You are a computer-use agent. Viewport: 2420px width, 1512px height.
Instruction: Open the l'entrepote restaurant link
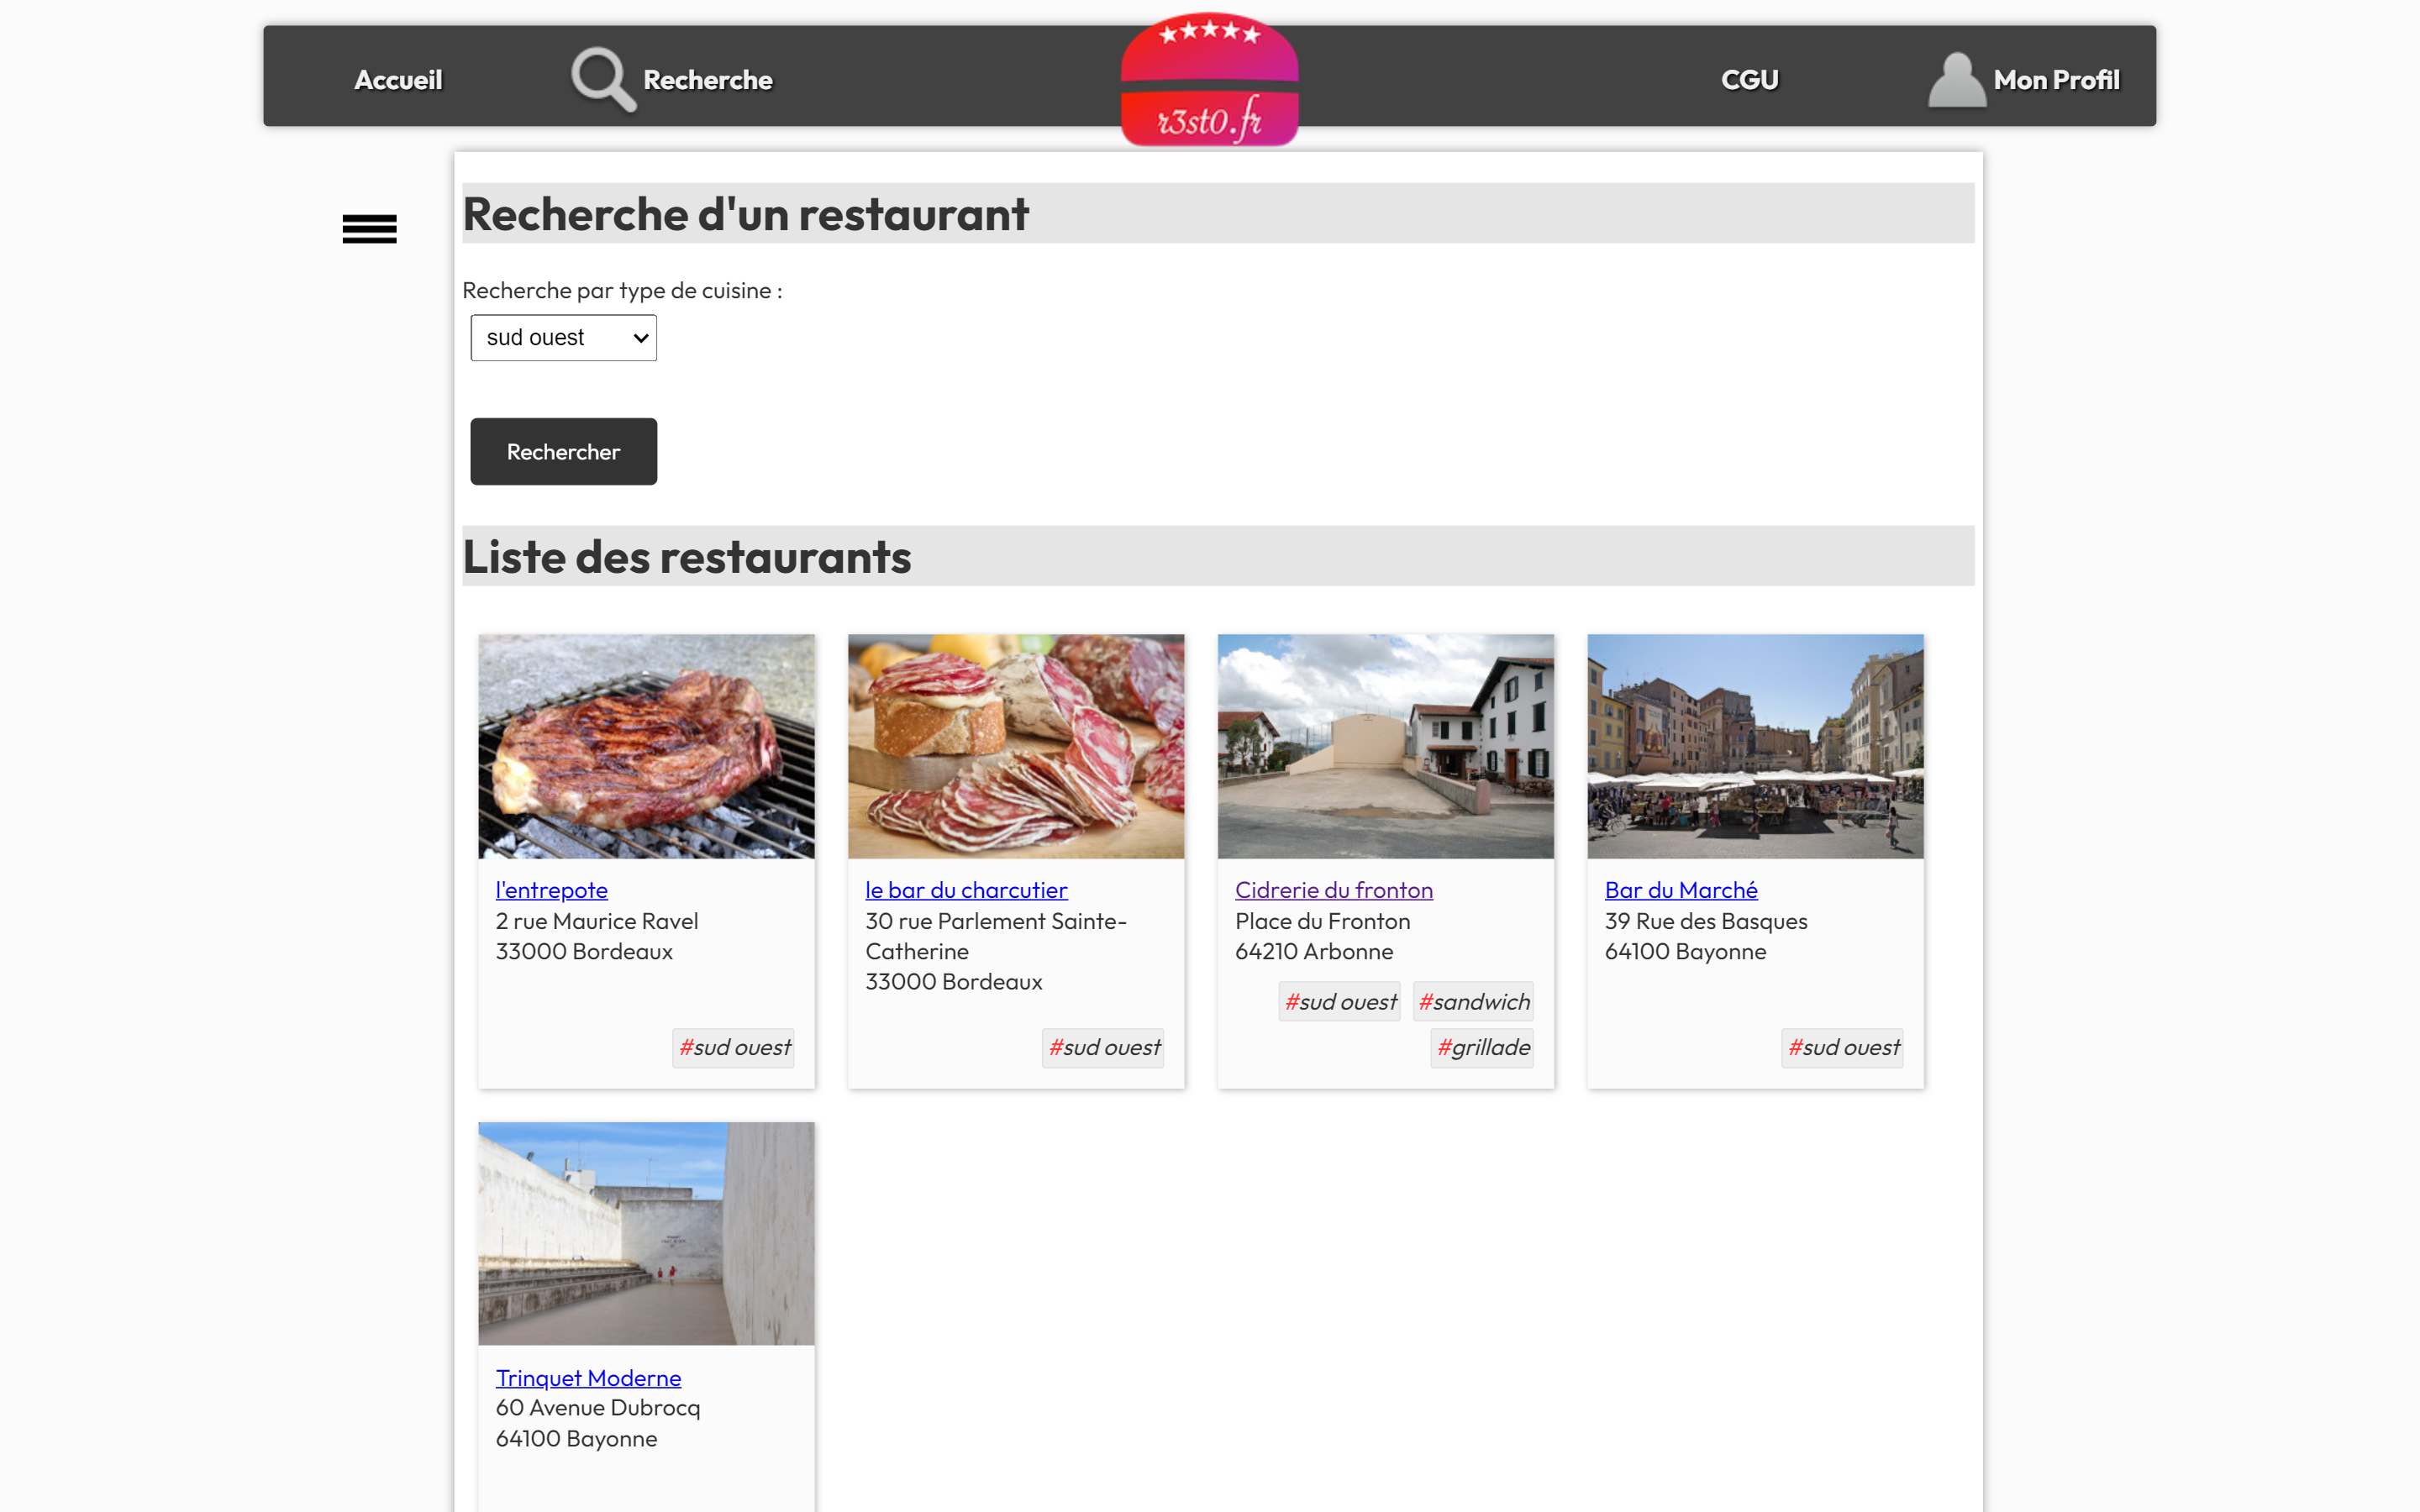pyautogui.click(x=551, y=889)
